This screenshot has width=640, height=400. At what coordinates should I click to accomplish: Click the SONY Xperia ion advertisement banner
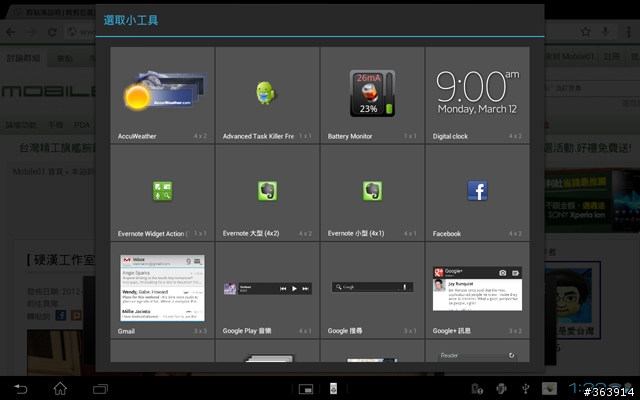(x=592, y=201)
